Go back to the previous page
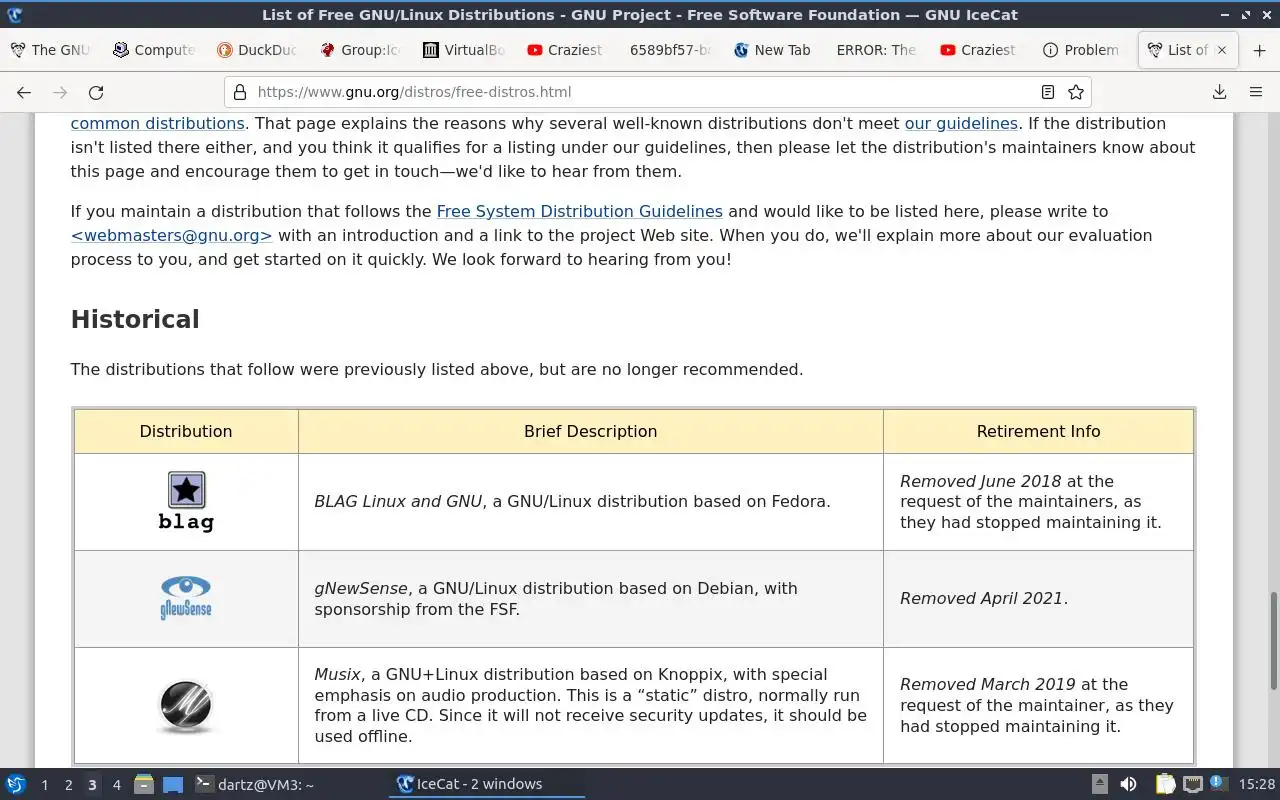The width and height of the screenshot is (1280, 800). point(24,92)
